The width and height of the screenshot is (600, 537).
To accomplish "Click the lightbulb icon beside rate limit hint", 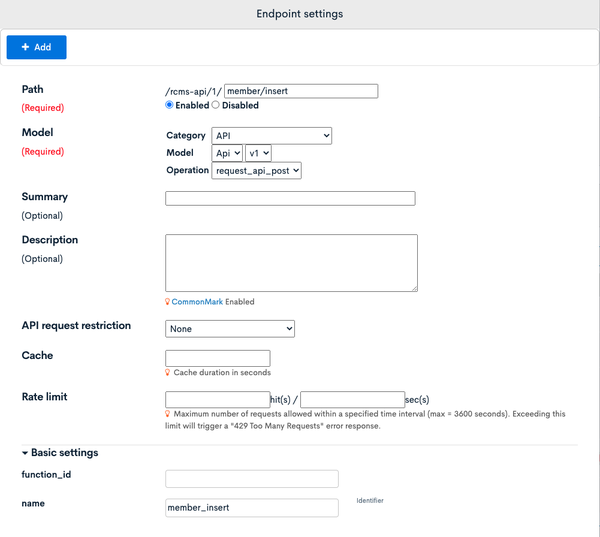I will point(167,414).
